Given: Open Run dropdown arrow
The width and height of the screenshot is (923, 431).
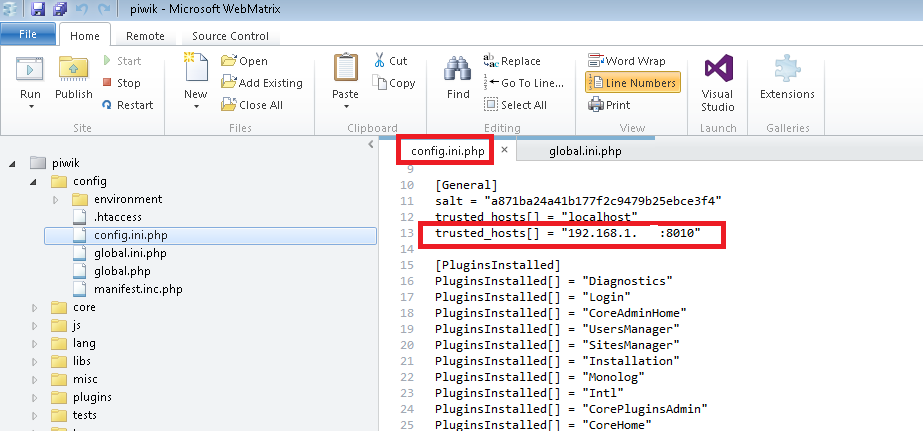Looking at the screenshot, I should (31, 107).
